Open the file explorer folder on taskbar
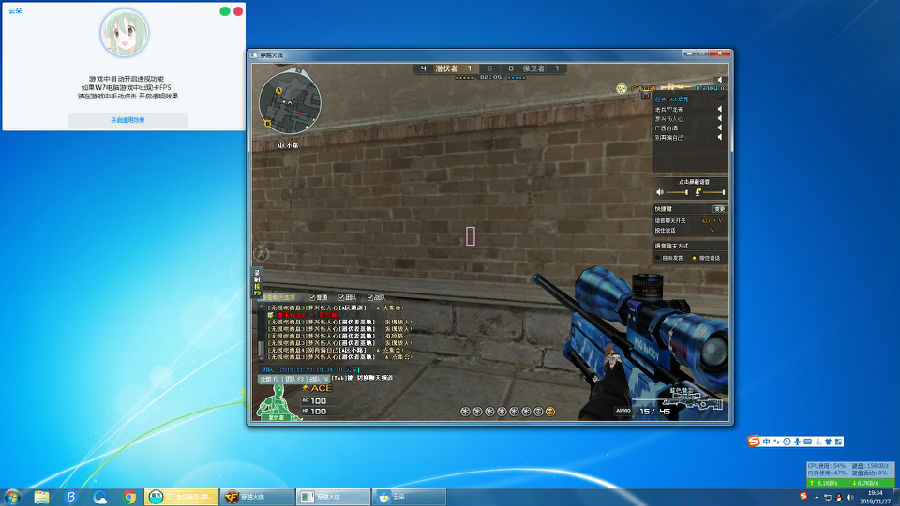Viewport: 900px width, 506px height. point(41,497)
